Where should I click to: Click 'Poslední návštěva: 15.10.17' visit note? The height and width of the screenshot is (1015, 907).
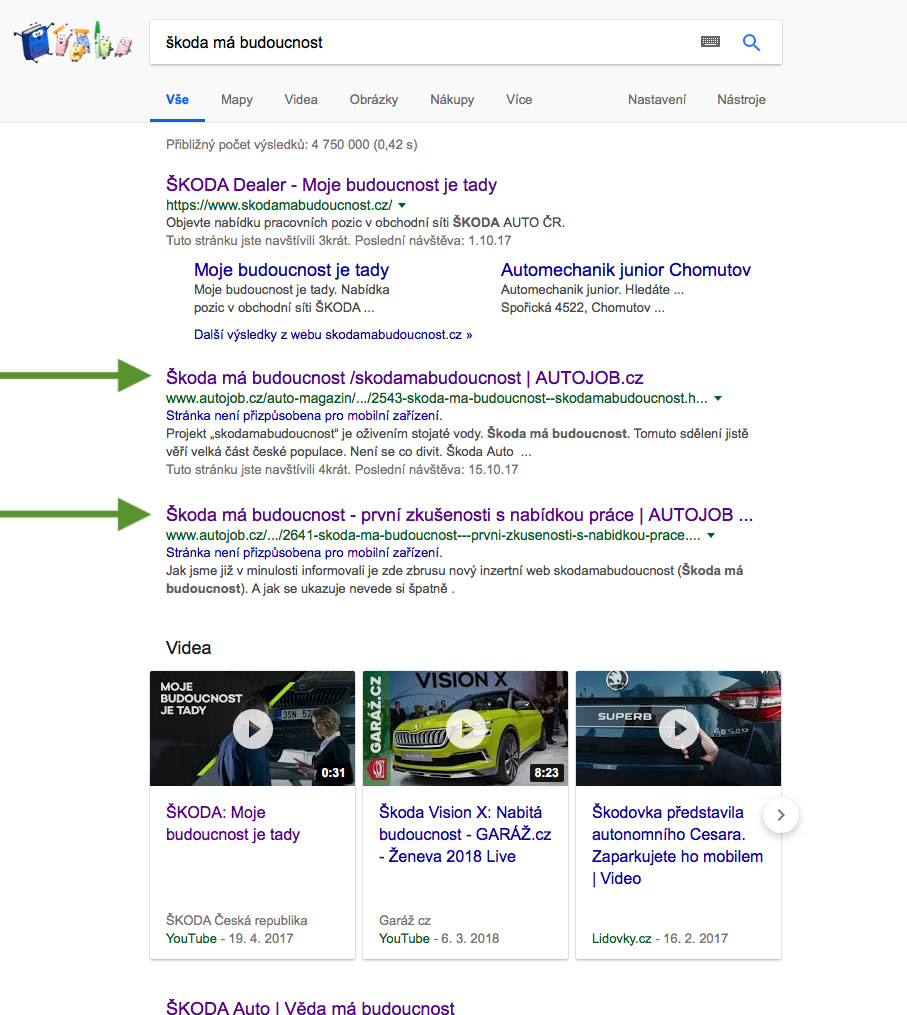click(x=436, y=470)
